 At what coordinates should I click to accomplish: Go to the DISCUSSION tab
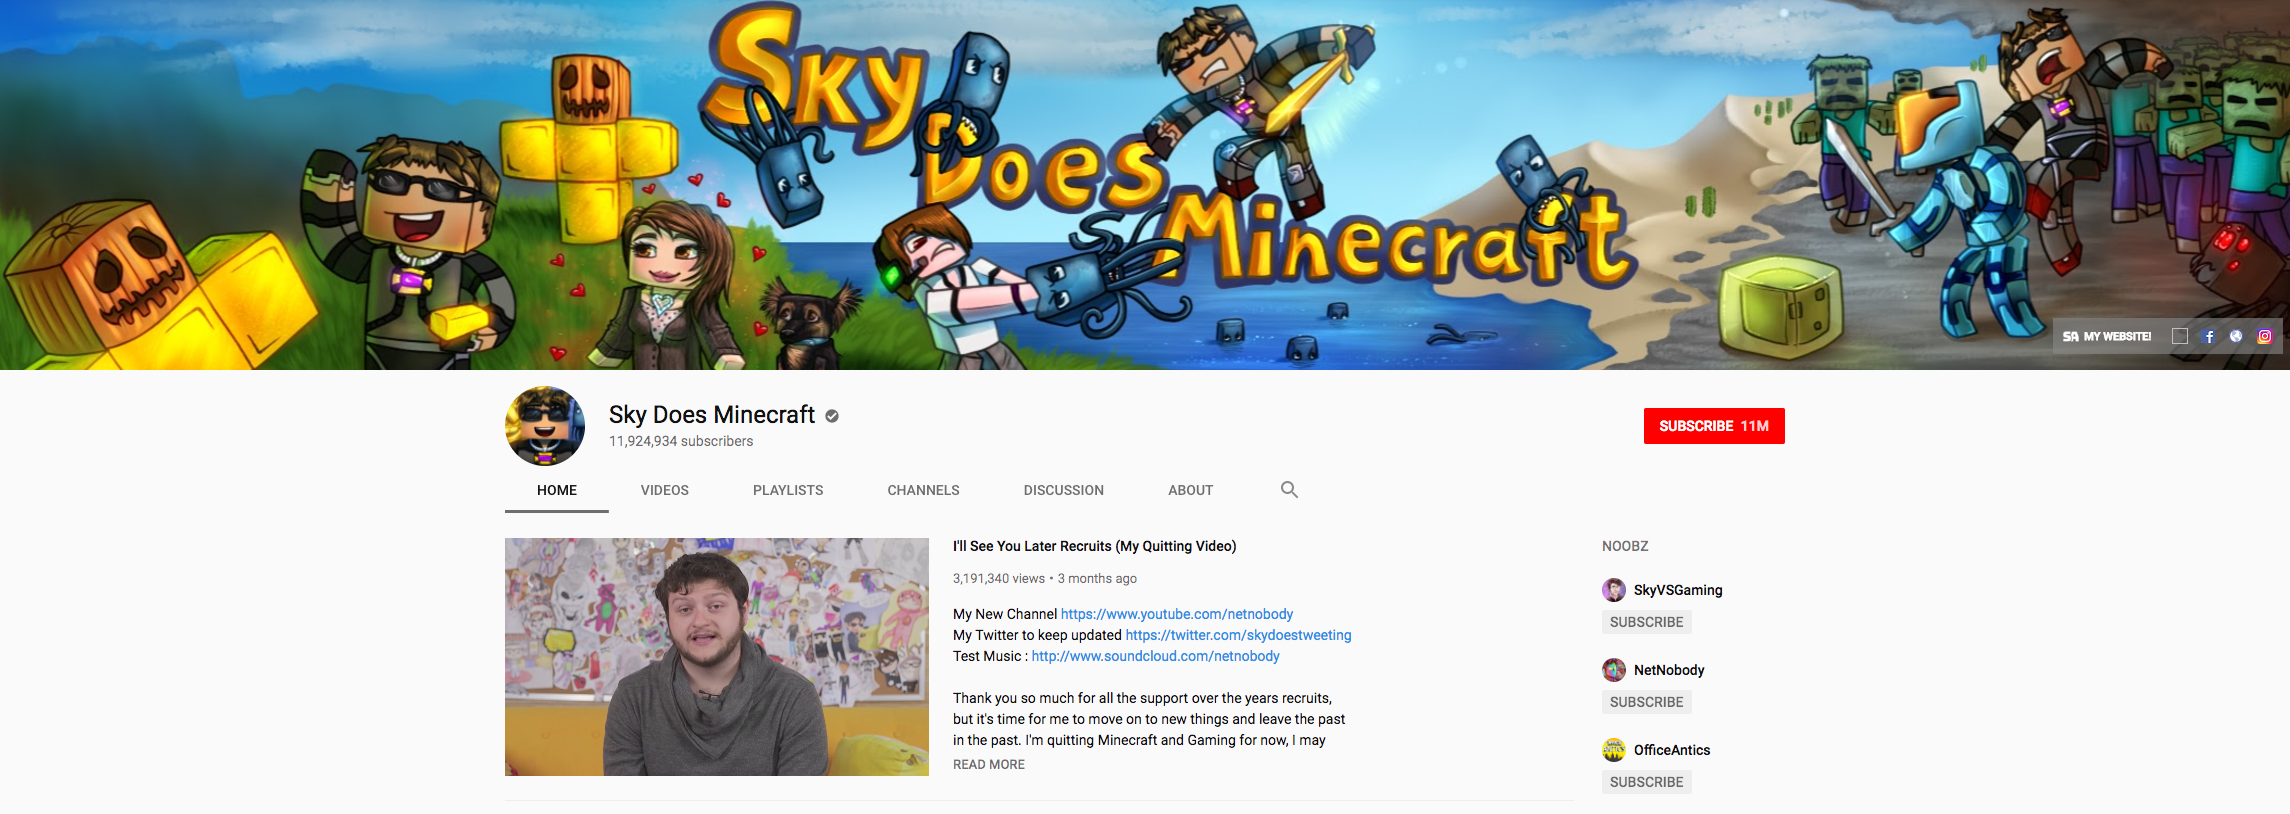(x=1064, y=490)
